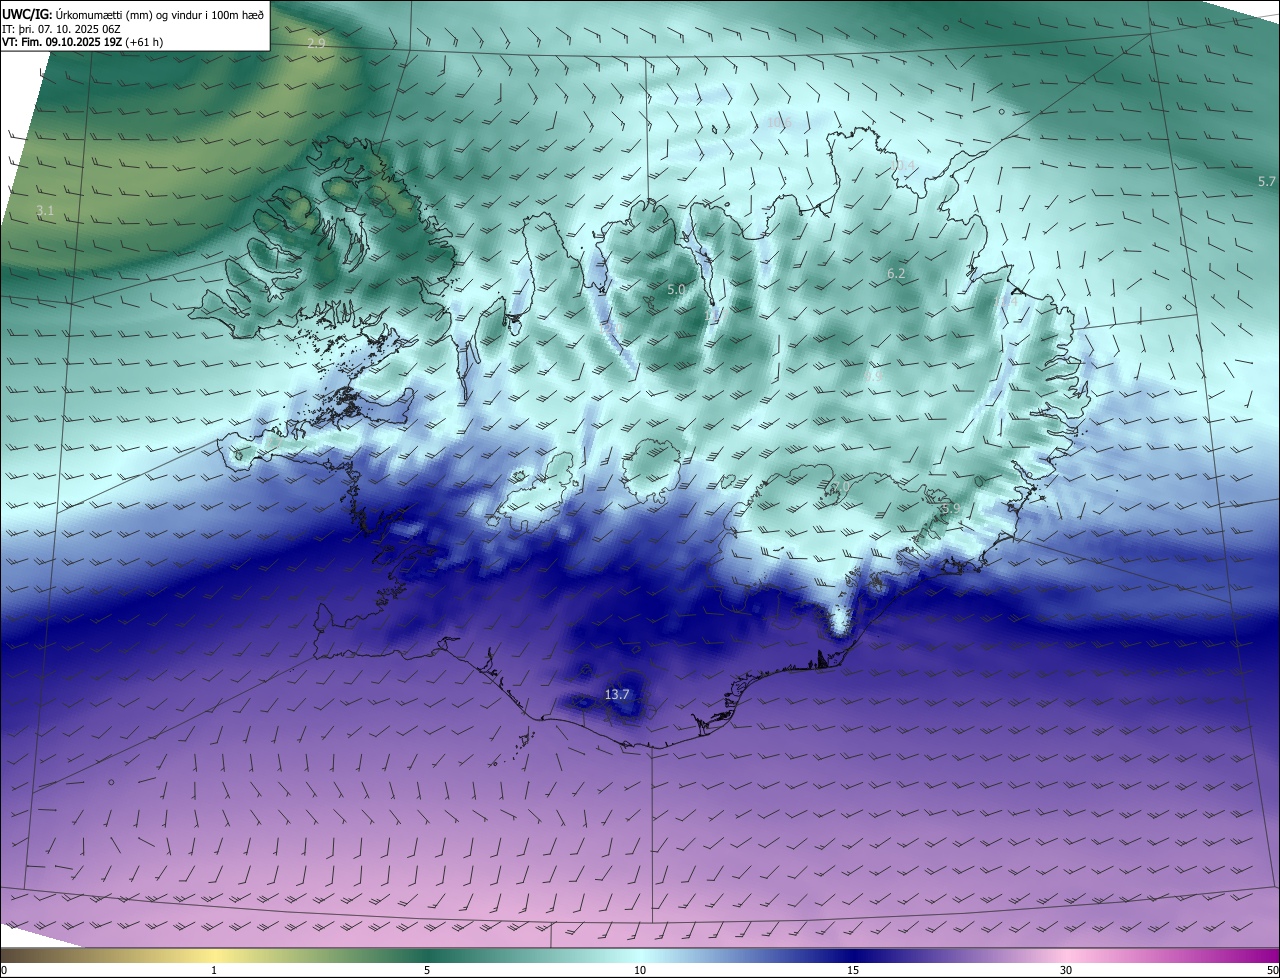Click the color scale tick label "30"
This screenshot has height=978, width=1280.
pos(1066,970)
